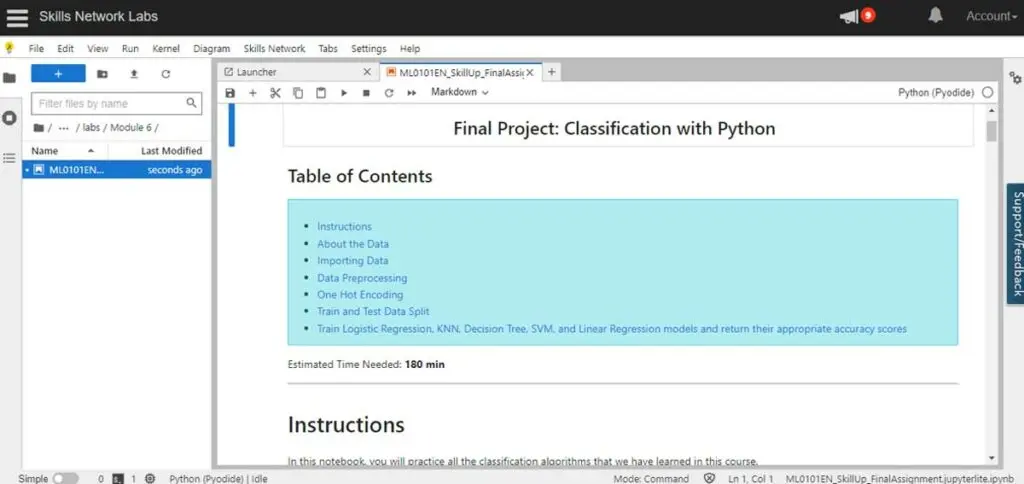Open the hamburger menu in Skills Network Labs
The image size is (1024, 484).
click(17, 17)
